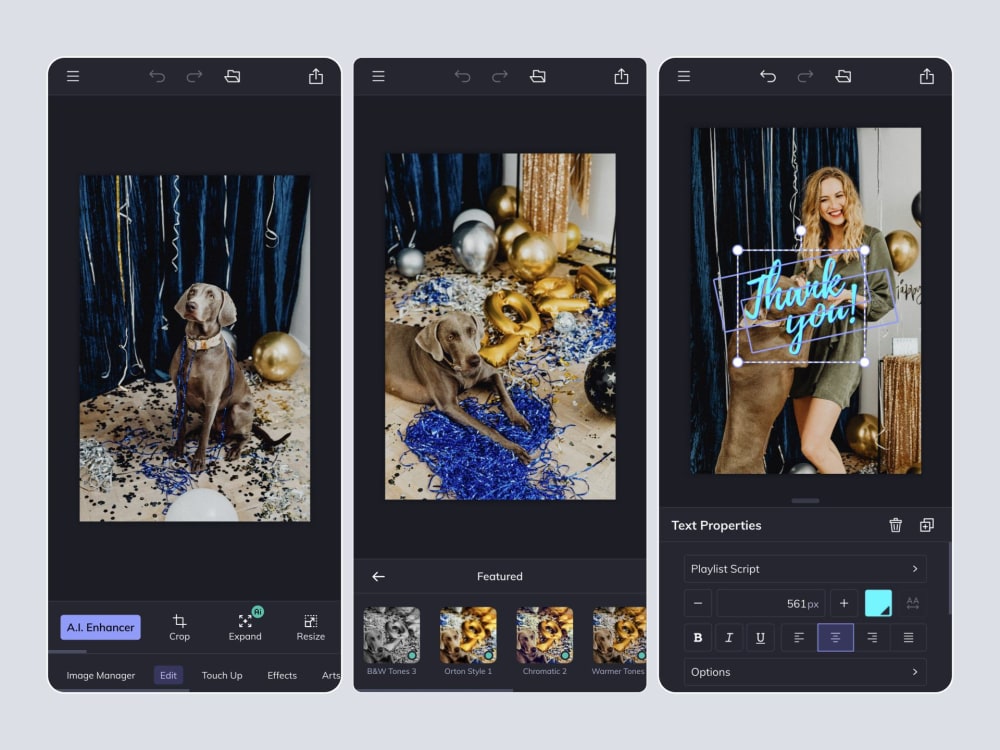Click the rotation handle above text box

pyautogui.click(x=800, y=230)
